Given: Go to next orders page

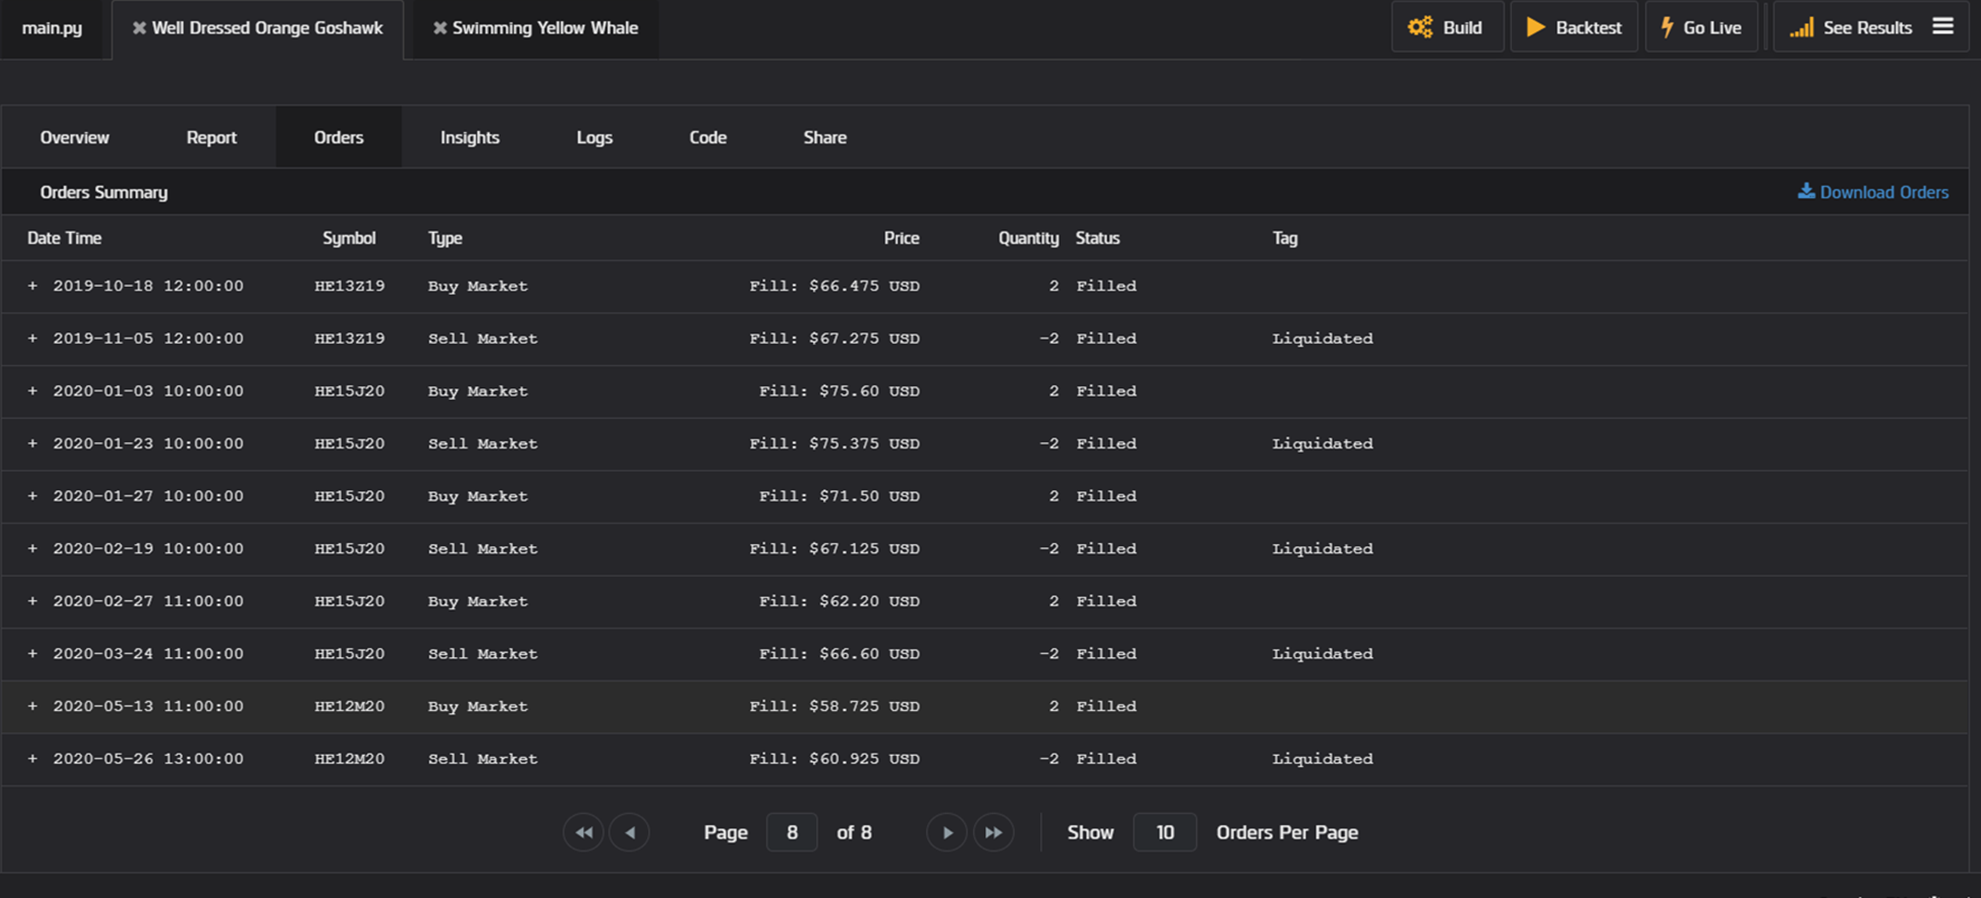Looking at the screenshot, I should 946,832.
